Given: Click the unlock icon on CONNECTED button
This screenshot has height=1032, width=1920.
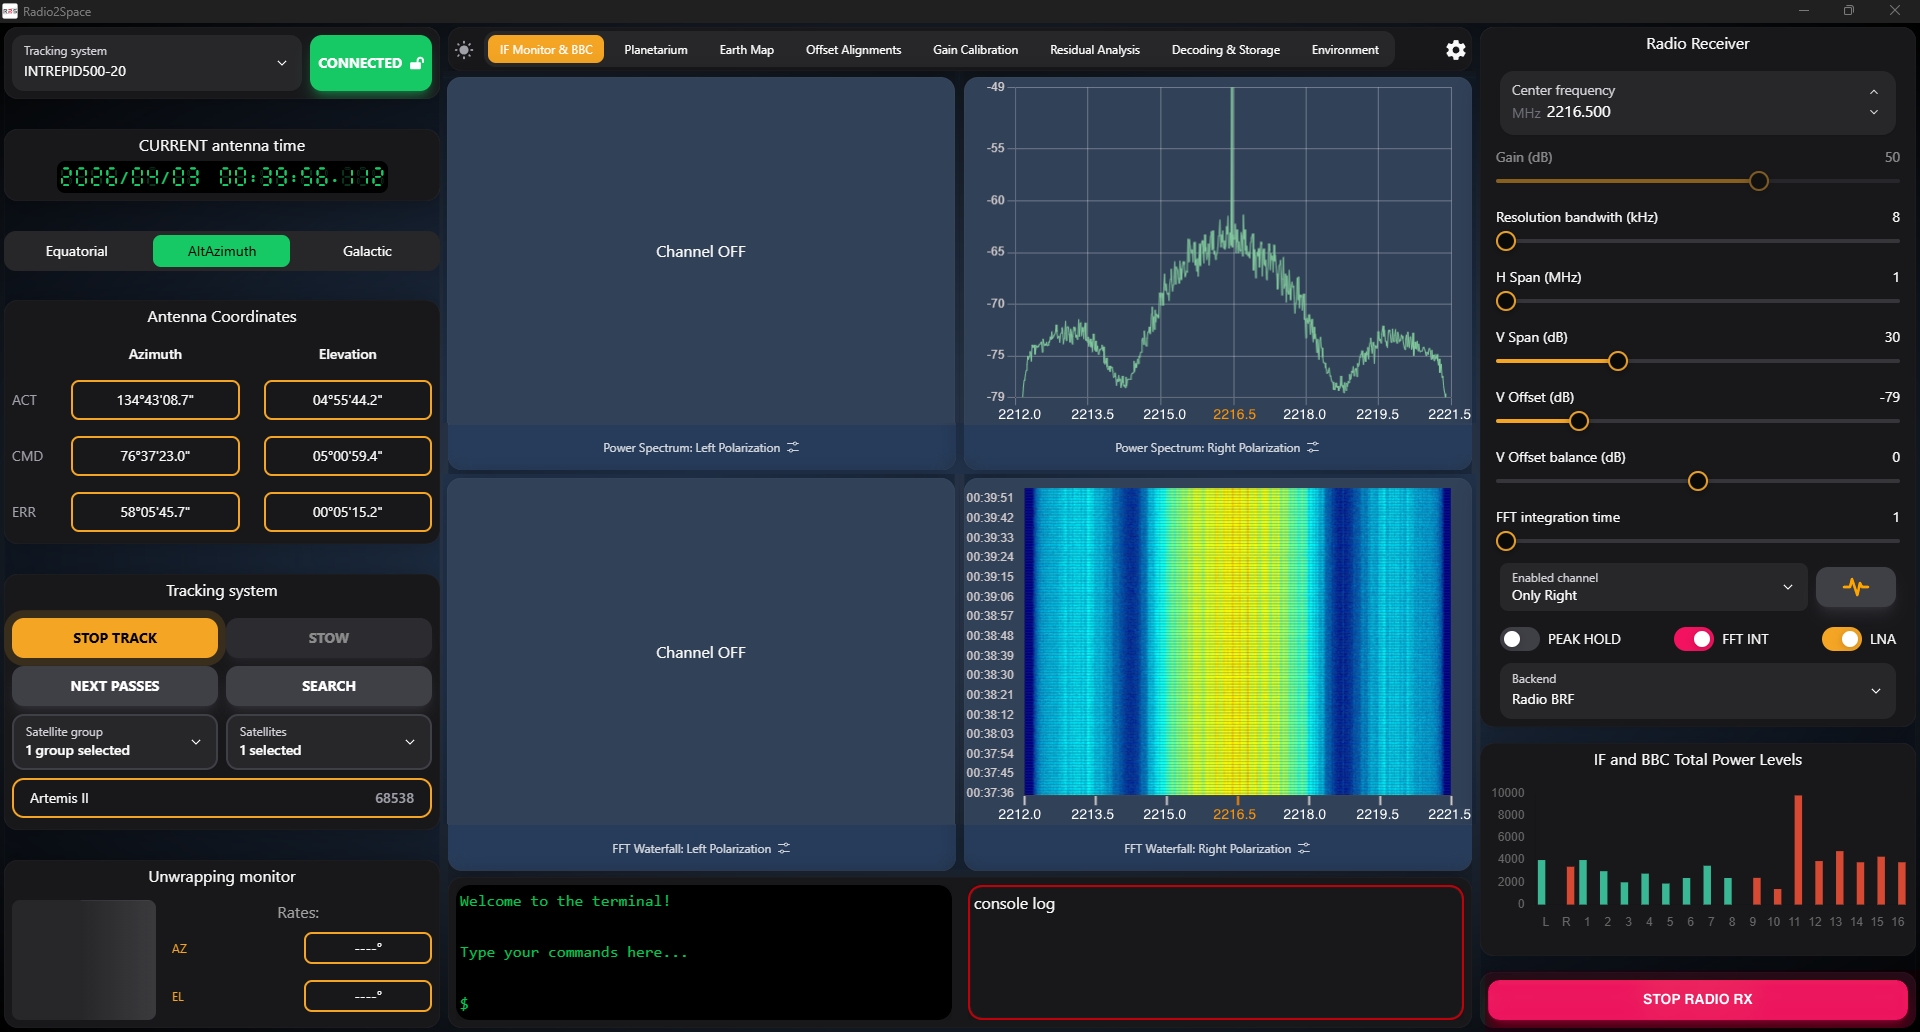Looking at the screenshot, I should tap(417, 63).
